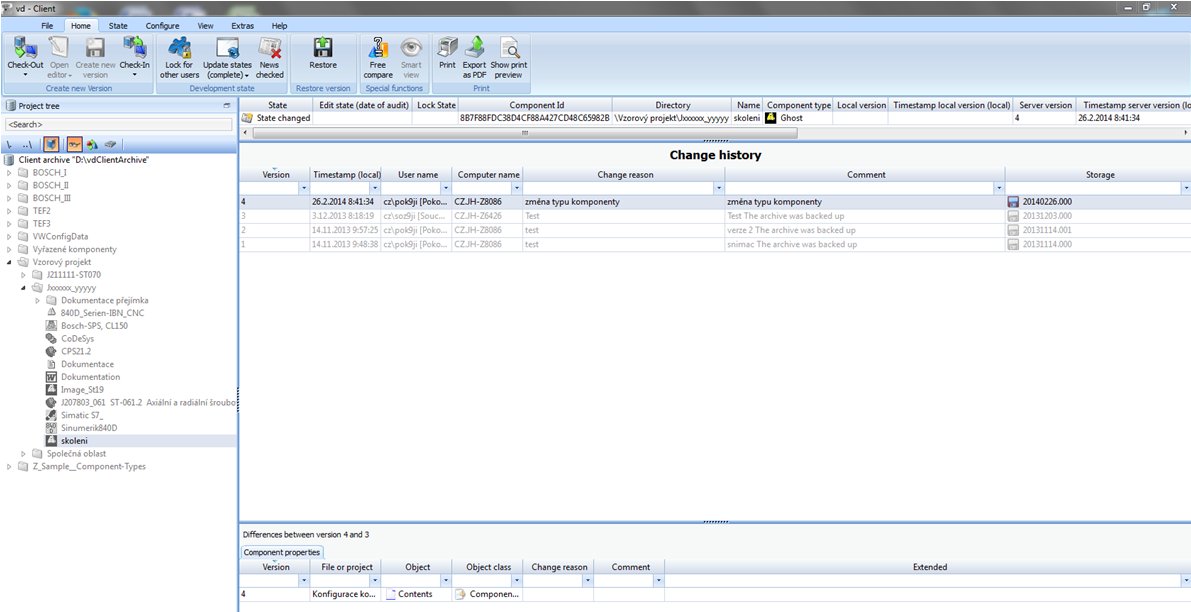Select the 840D_Serien-IBN_CNC tree item
The image size is (1191, 612).
[x=103, y=313]
